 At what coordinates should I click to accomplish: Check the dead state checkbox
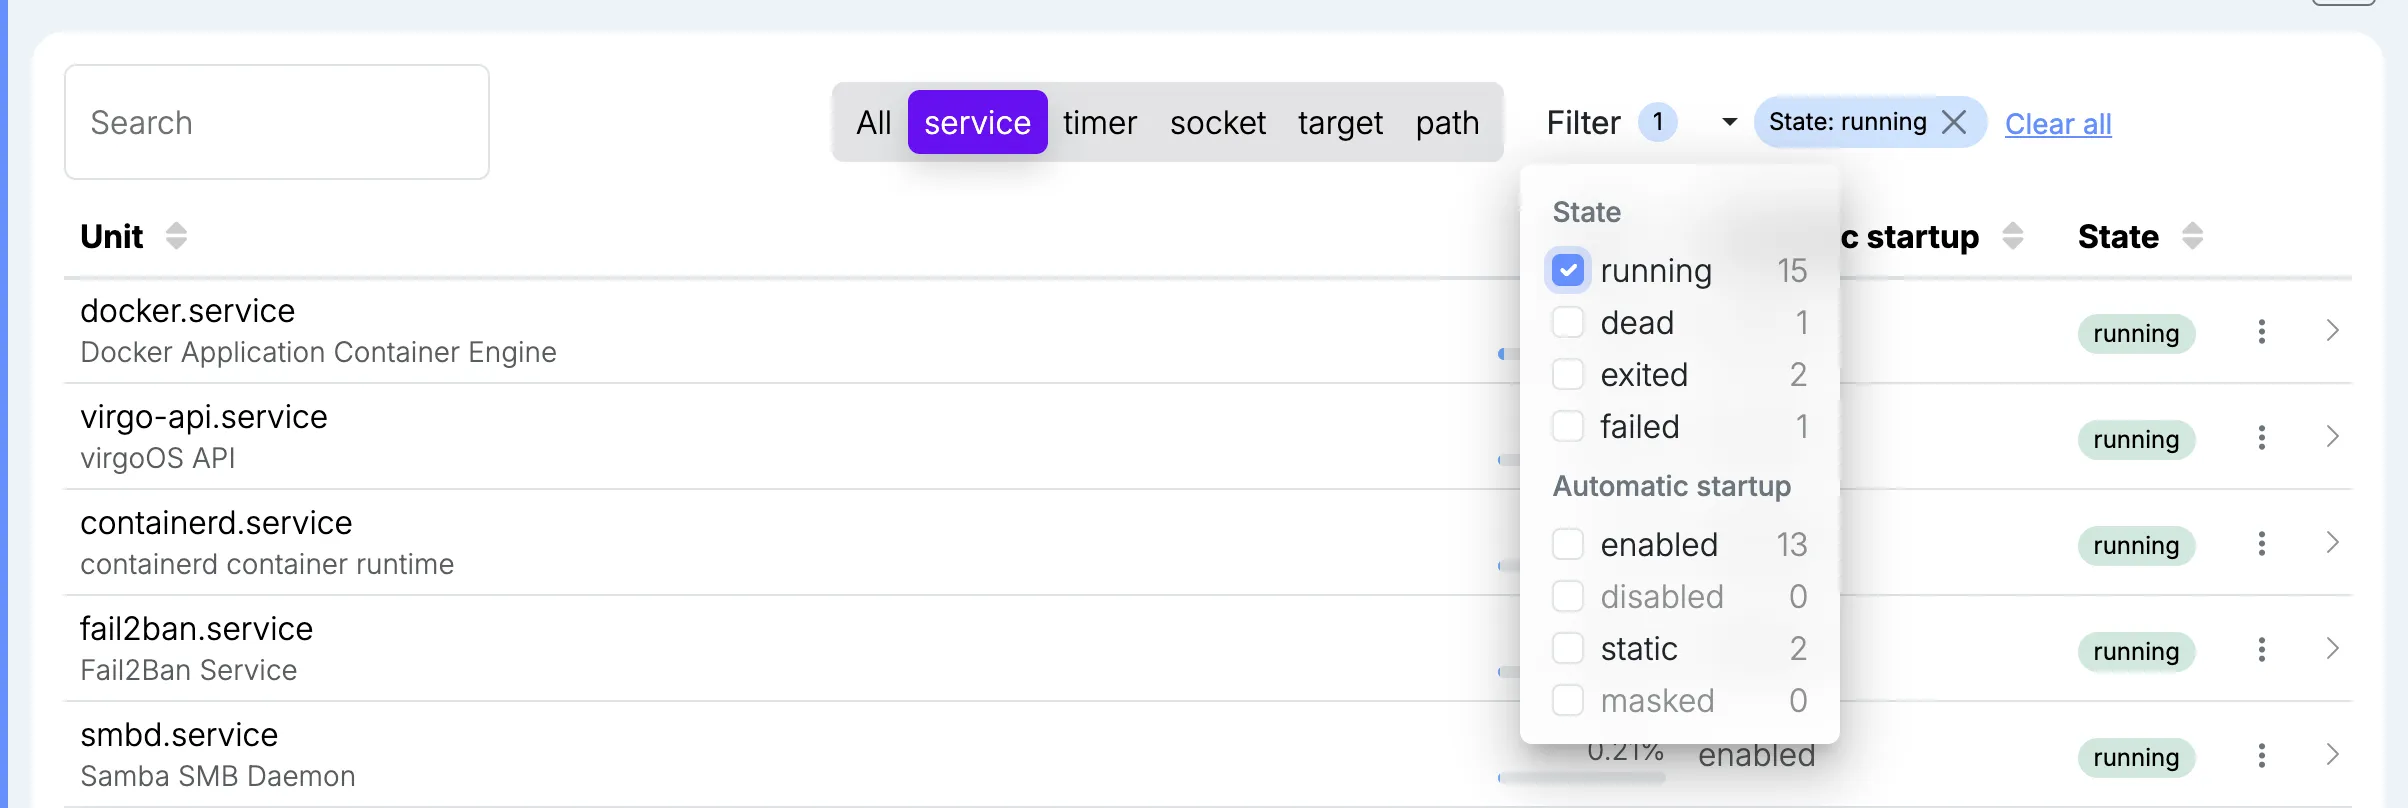tap(1568, 322)
